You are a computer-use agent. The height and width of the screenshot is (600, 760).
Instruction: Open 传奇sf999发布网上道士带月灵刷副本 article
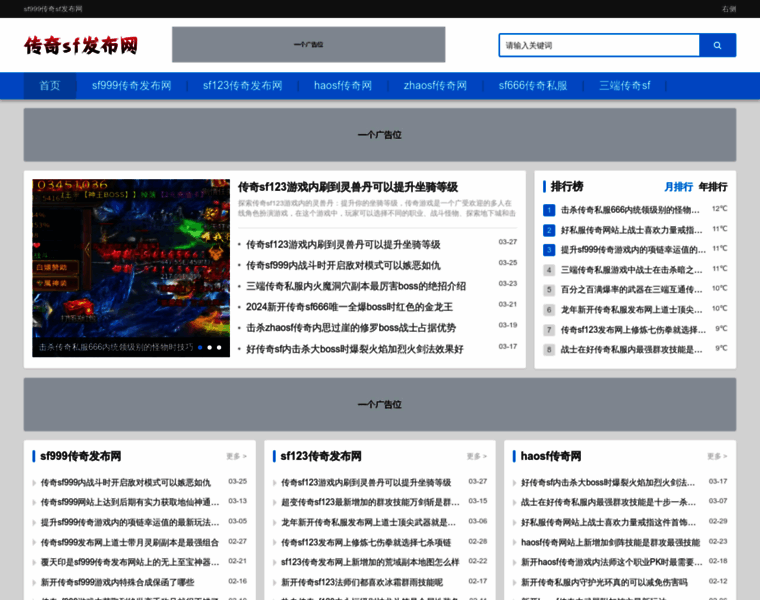[130, 542]
